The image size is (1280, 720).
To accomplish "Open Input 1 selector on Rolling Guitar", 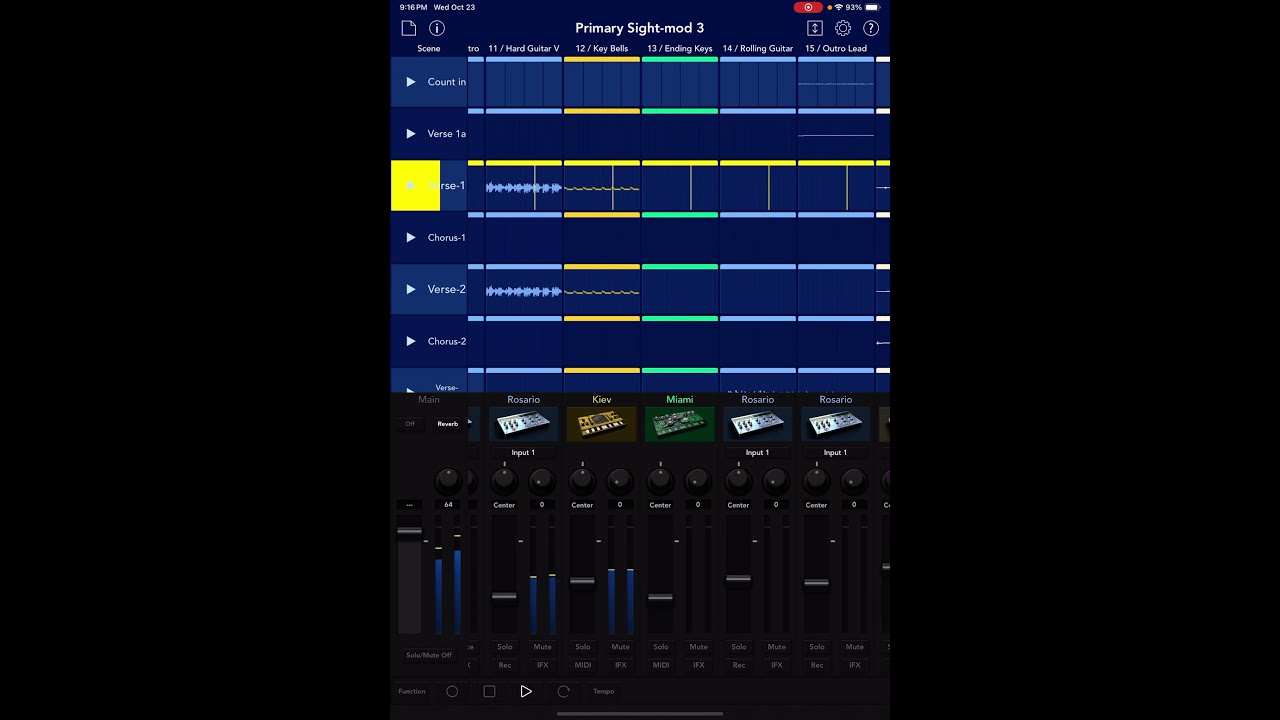I will [757, 453].
